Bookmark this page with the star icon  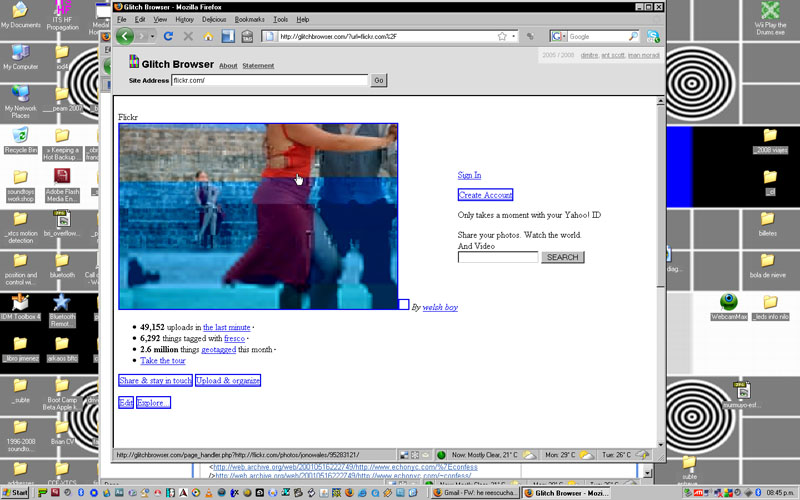[x=502, y=36]
